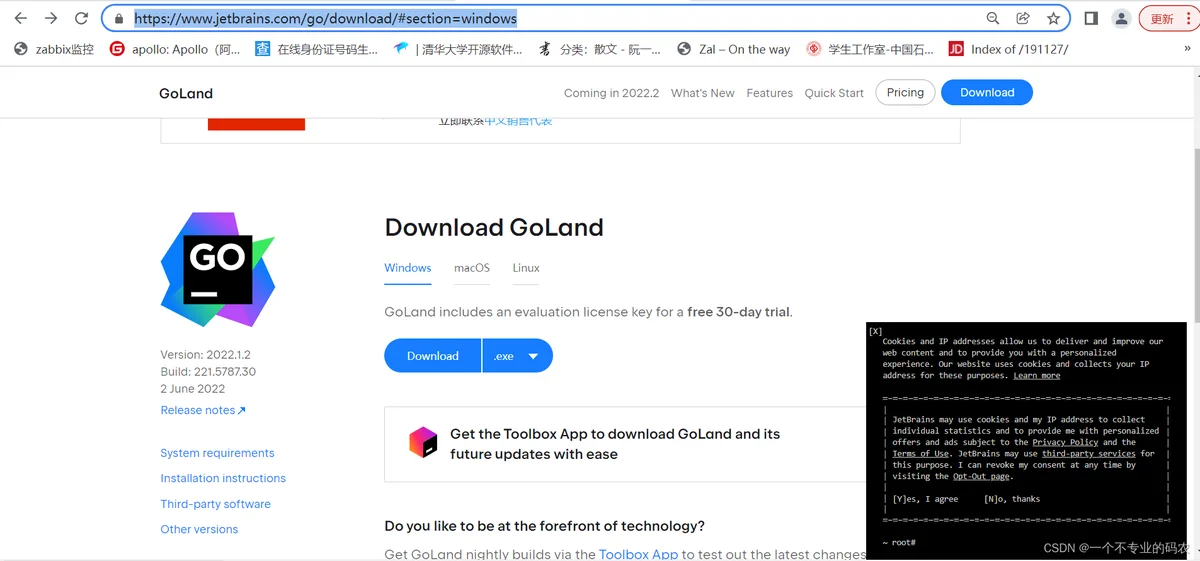
Task: Open third-party services link in cookie console
Action: 1089,454
